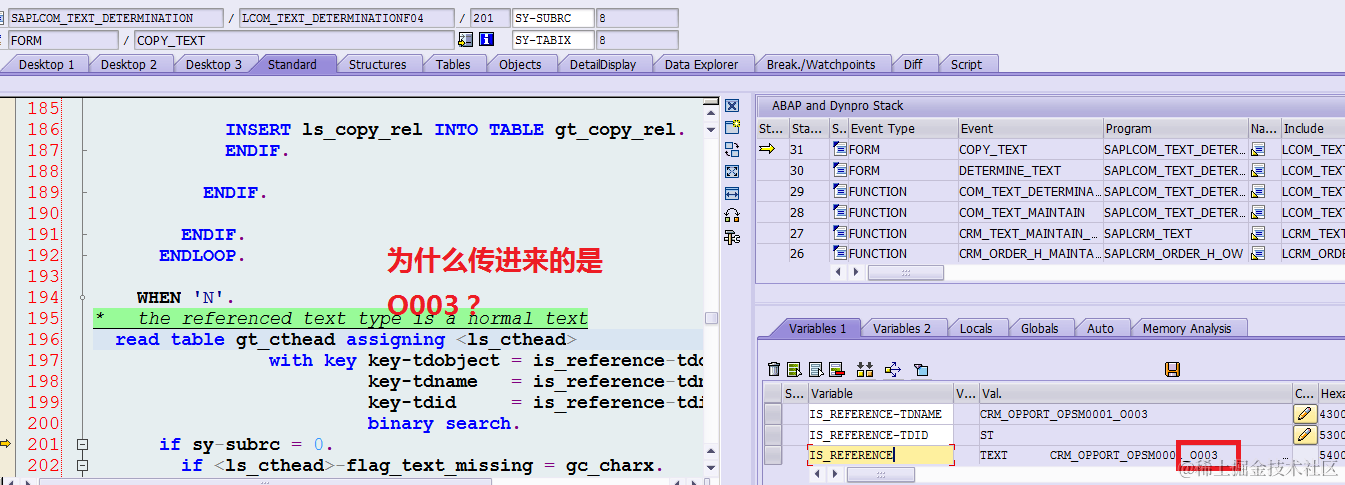
Task: Open the DetailDisplay tab
Action: coord(603,64)
